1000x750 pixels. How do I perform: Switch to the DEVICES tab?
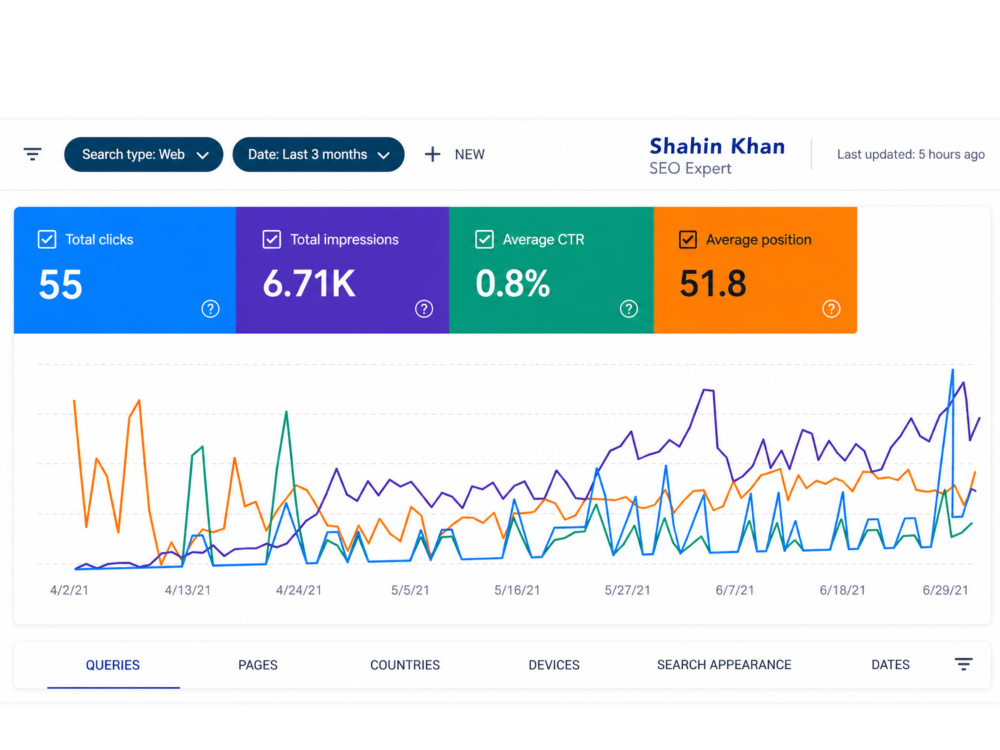(554, 665)
